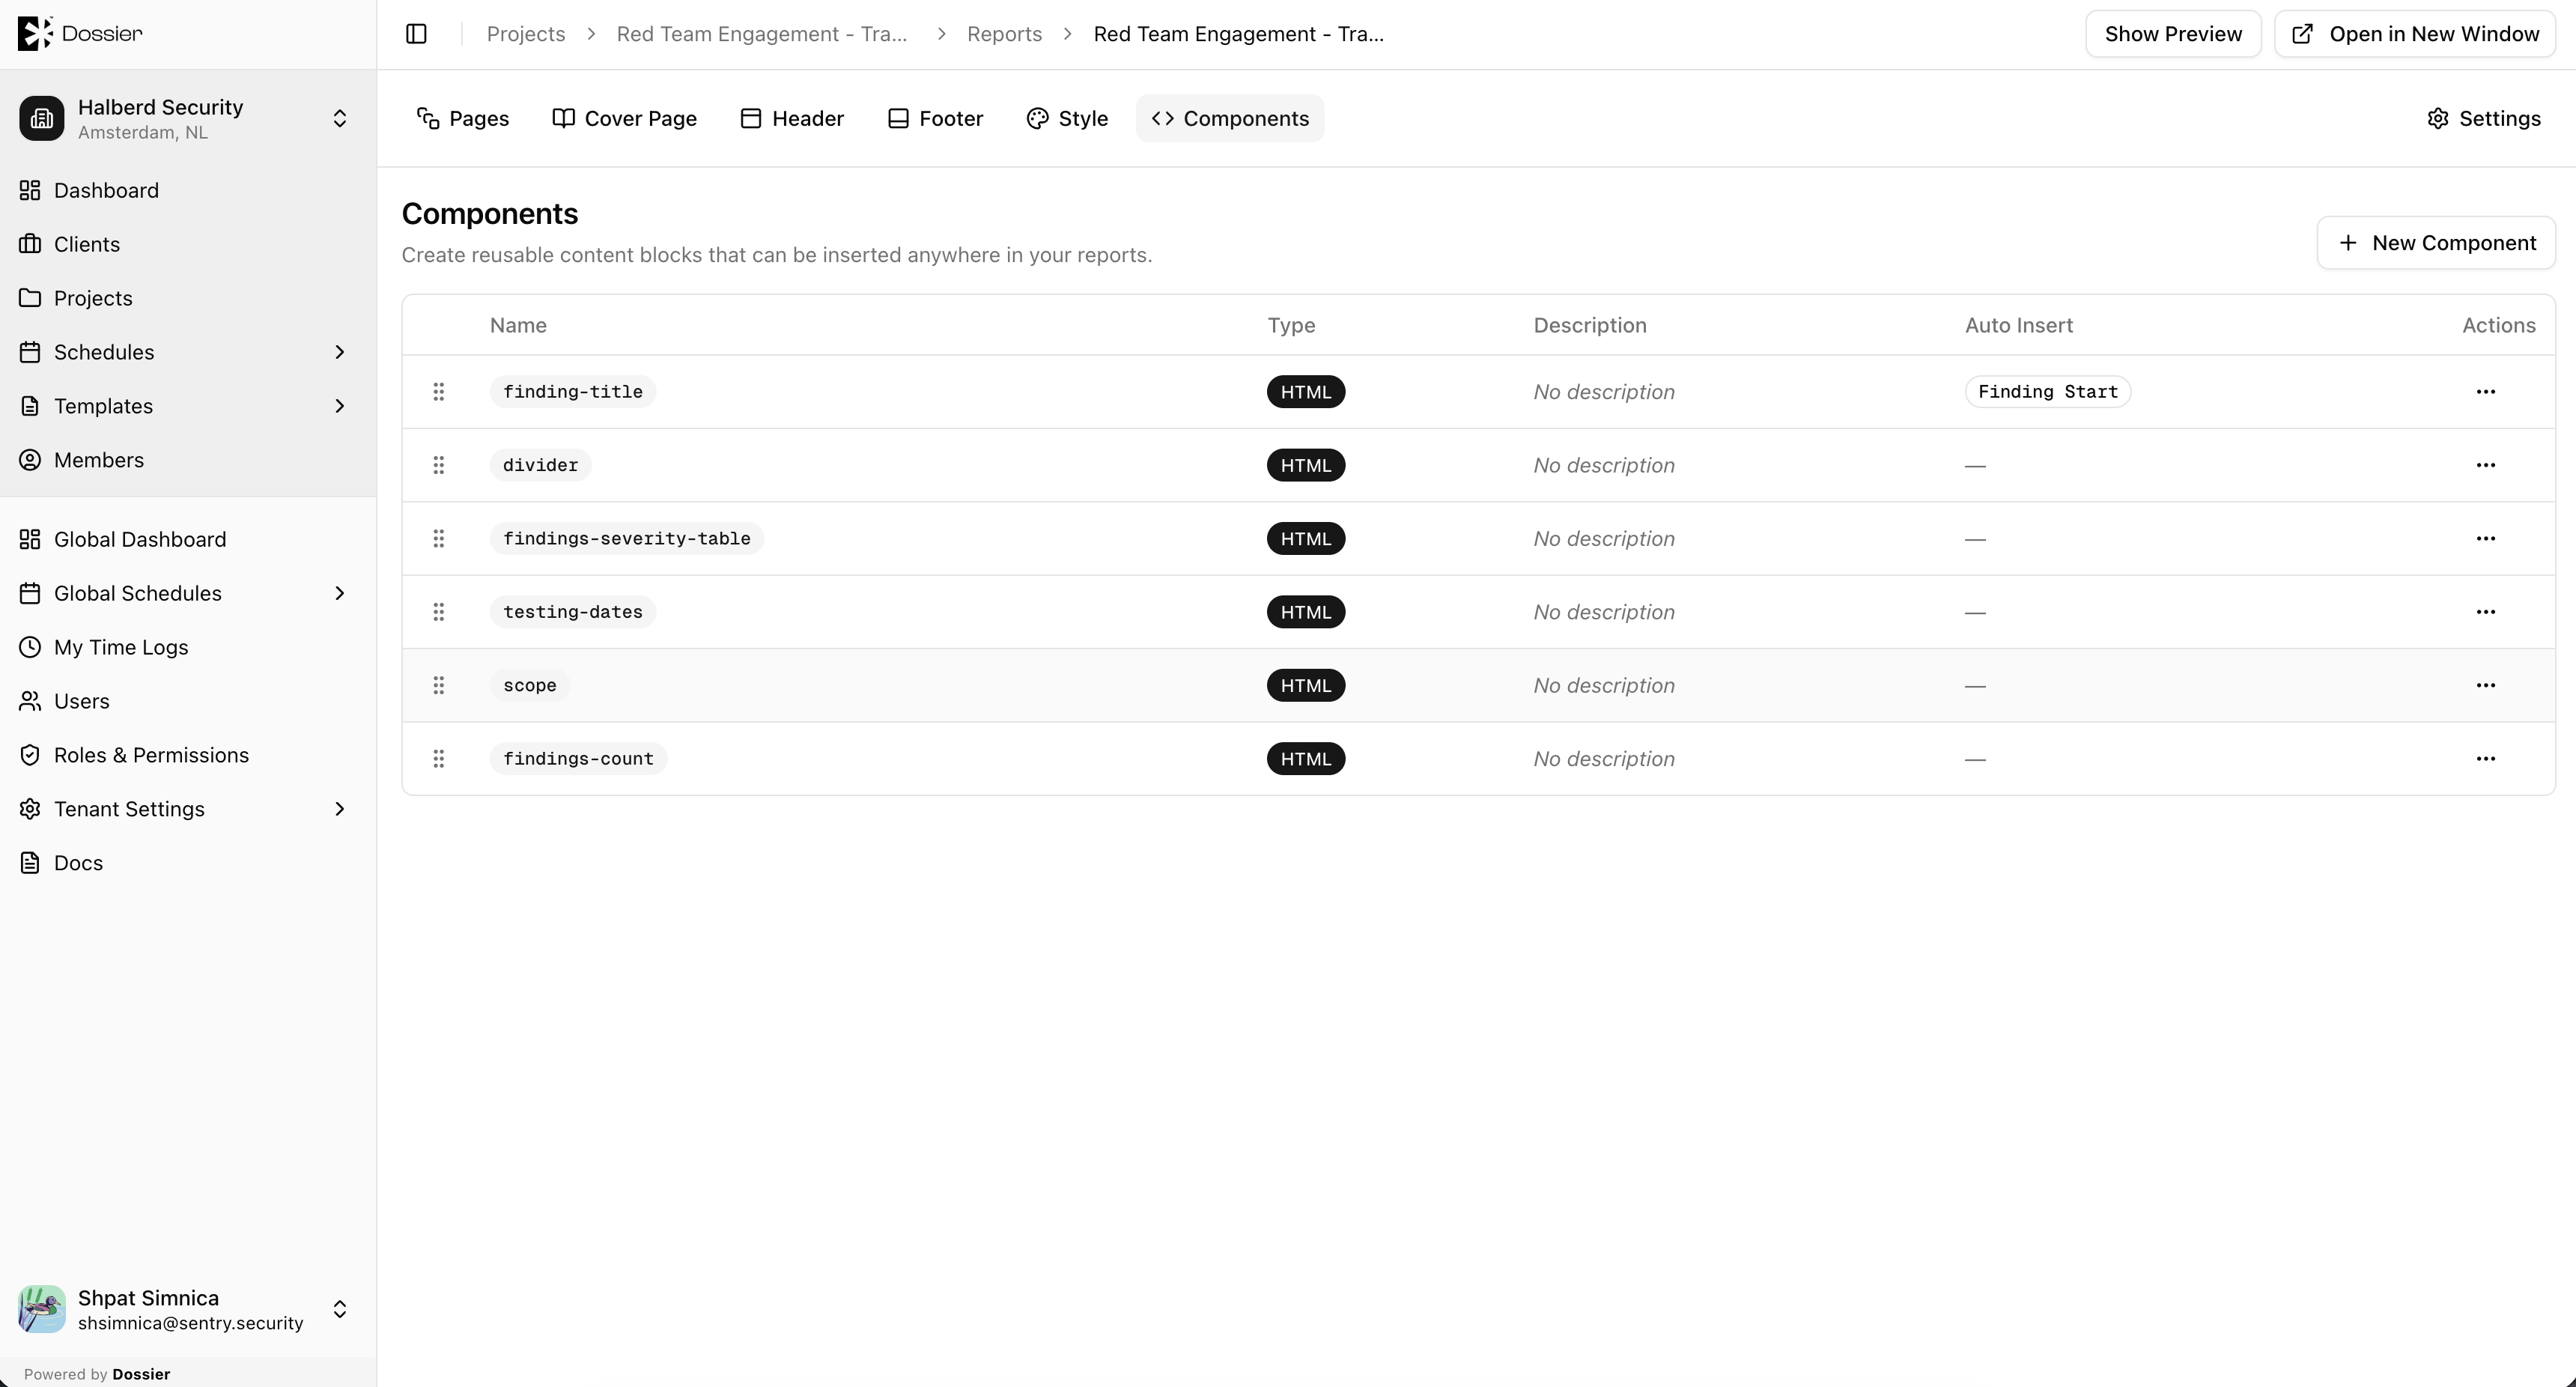Click the Settings gear icon
2576x1387 pixels.
2438,118
